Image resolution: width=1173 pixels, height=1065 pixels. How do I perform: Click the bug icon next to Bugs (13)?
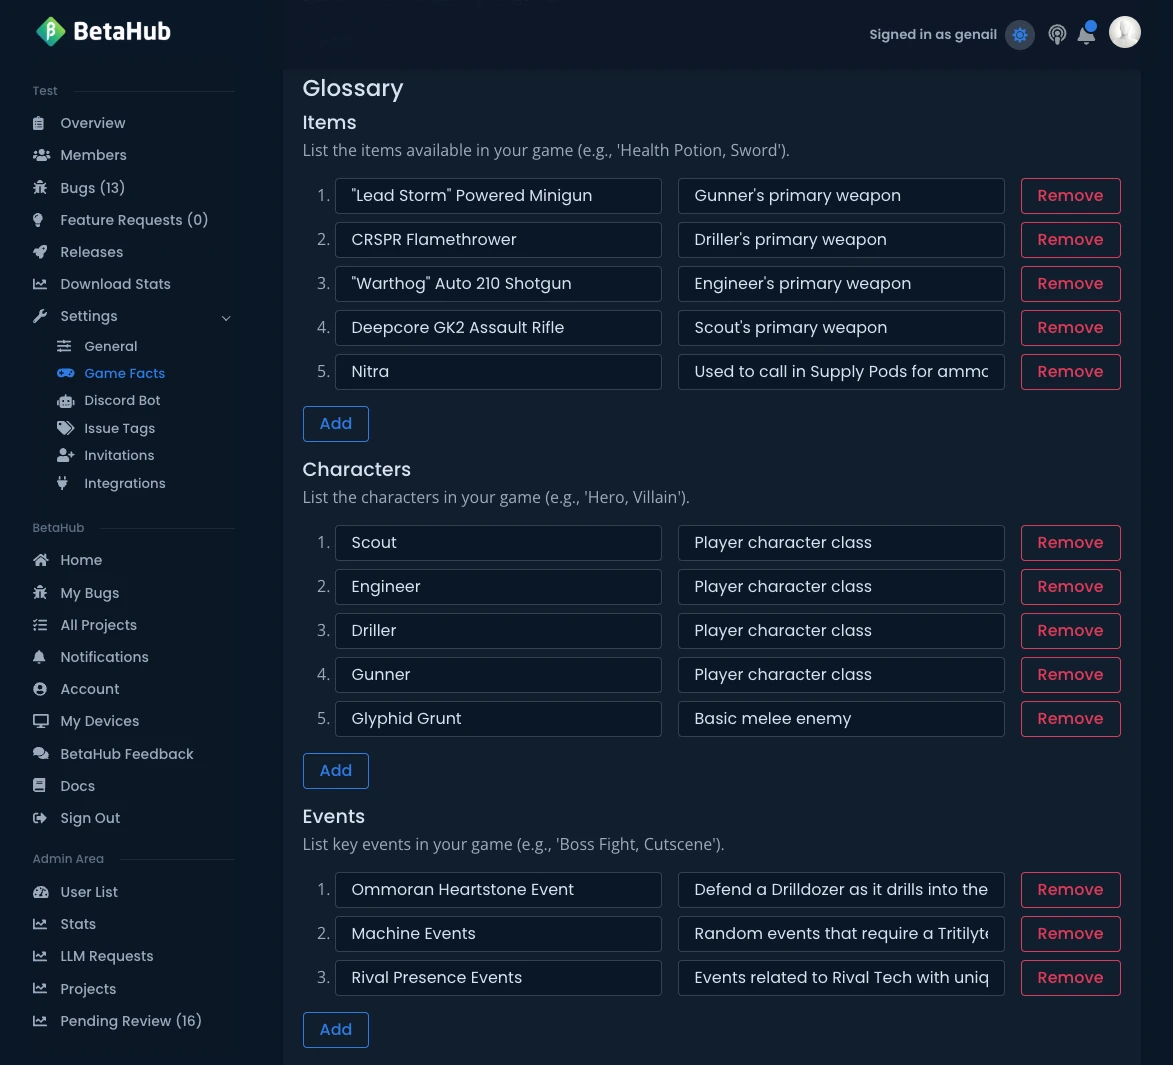[40, 188]
